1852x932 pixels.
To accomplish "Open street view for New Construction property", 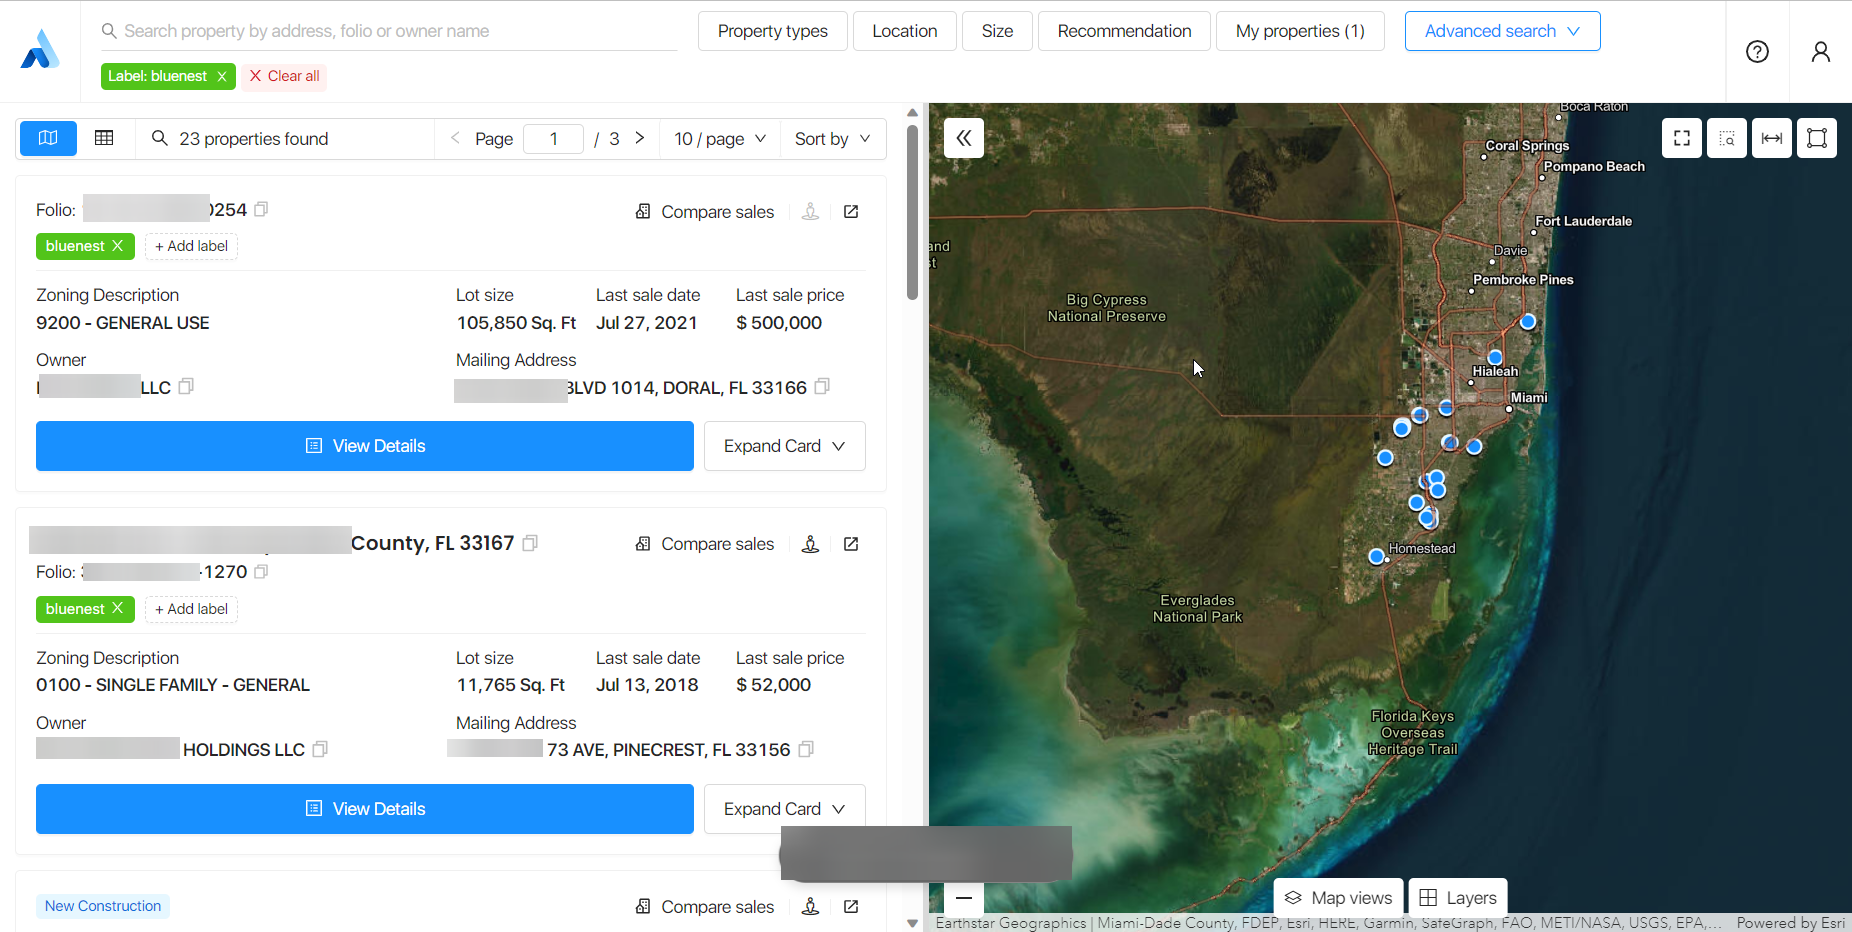I will (811, 907).
